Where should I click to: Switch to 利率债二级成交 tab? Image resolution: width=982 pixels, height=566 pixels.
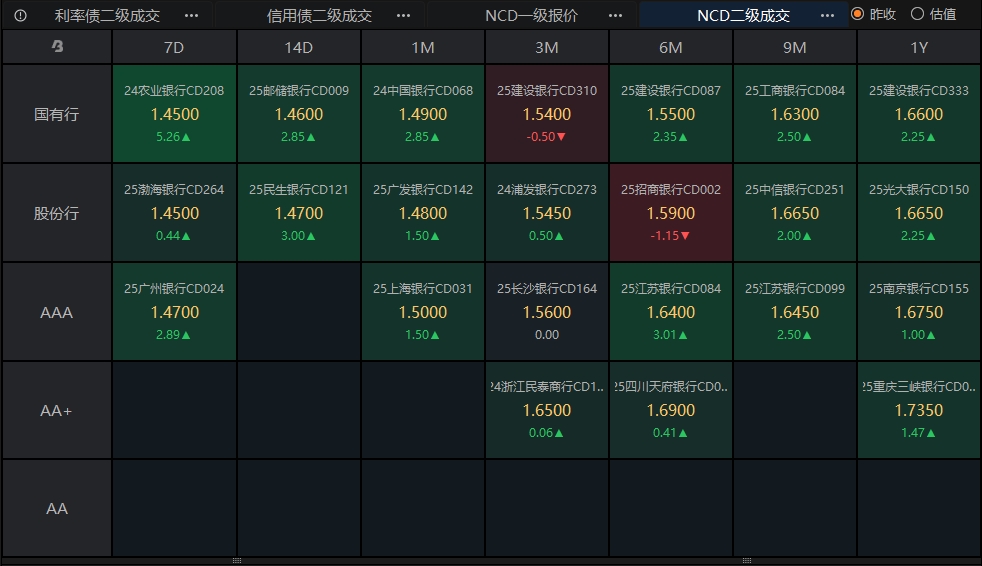click(x=107, y=16)
